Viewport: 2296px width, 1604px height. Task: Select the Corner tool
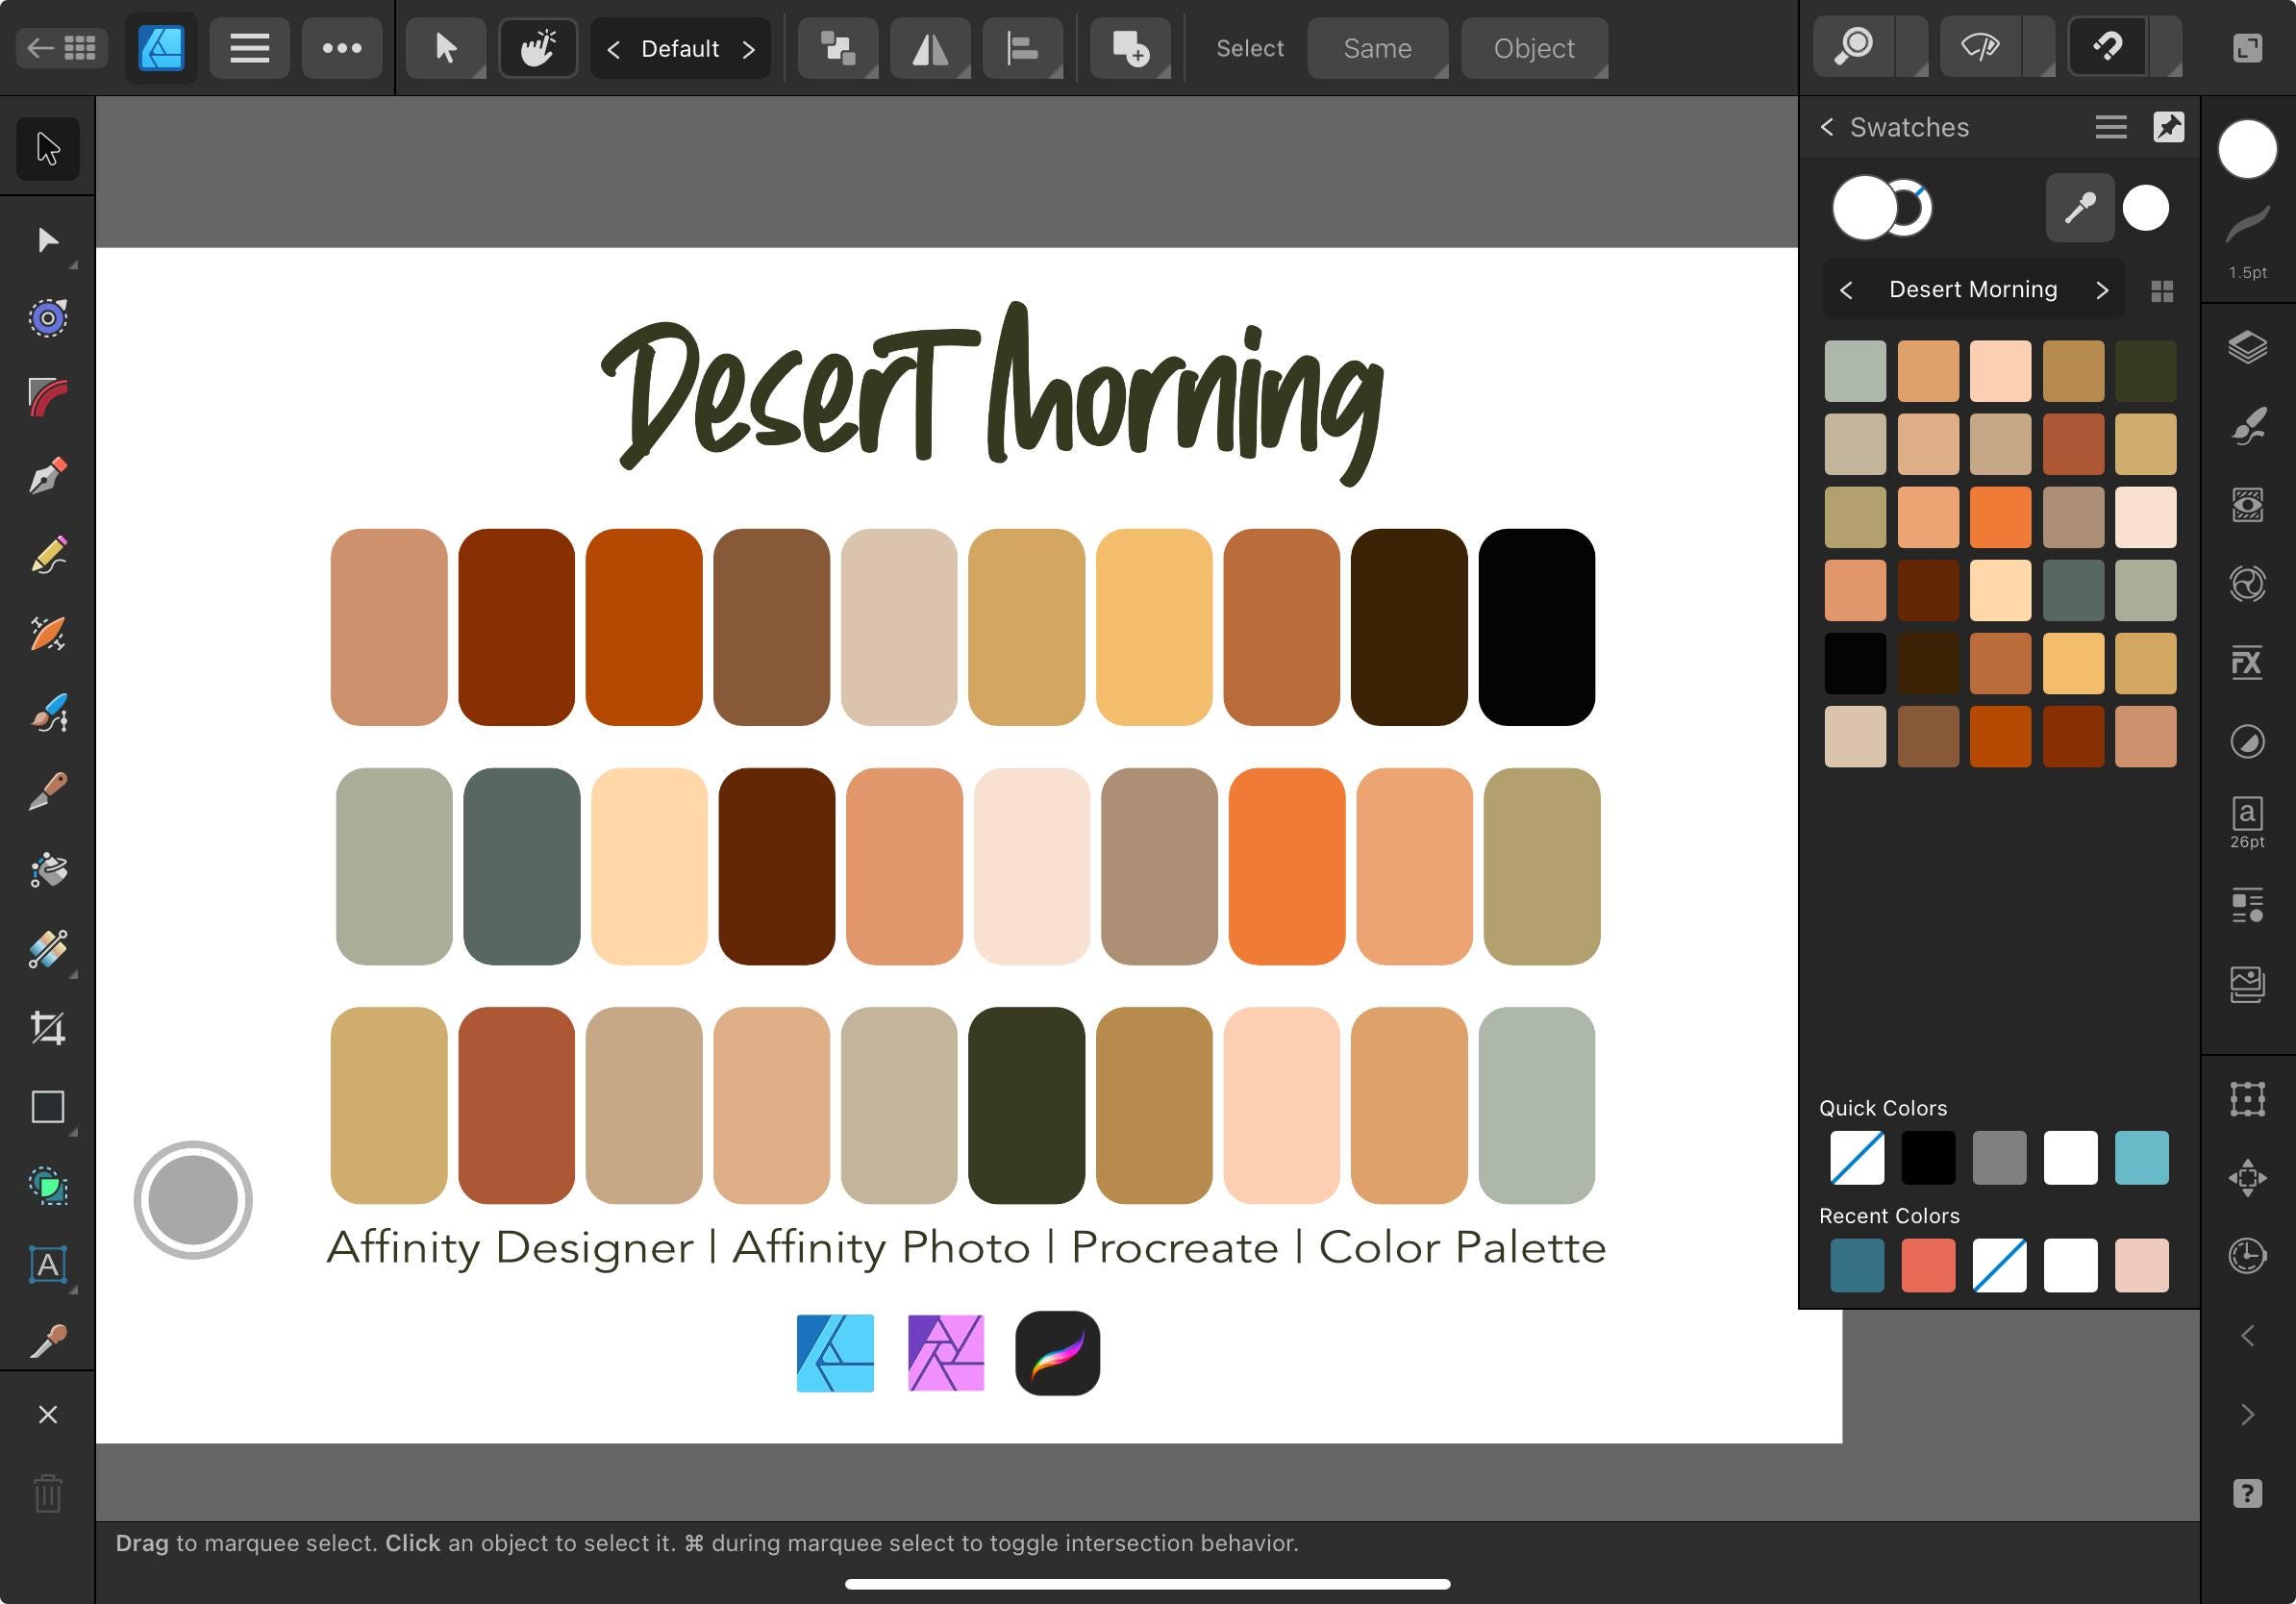tap(47, 397)
